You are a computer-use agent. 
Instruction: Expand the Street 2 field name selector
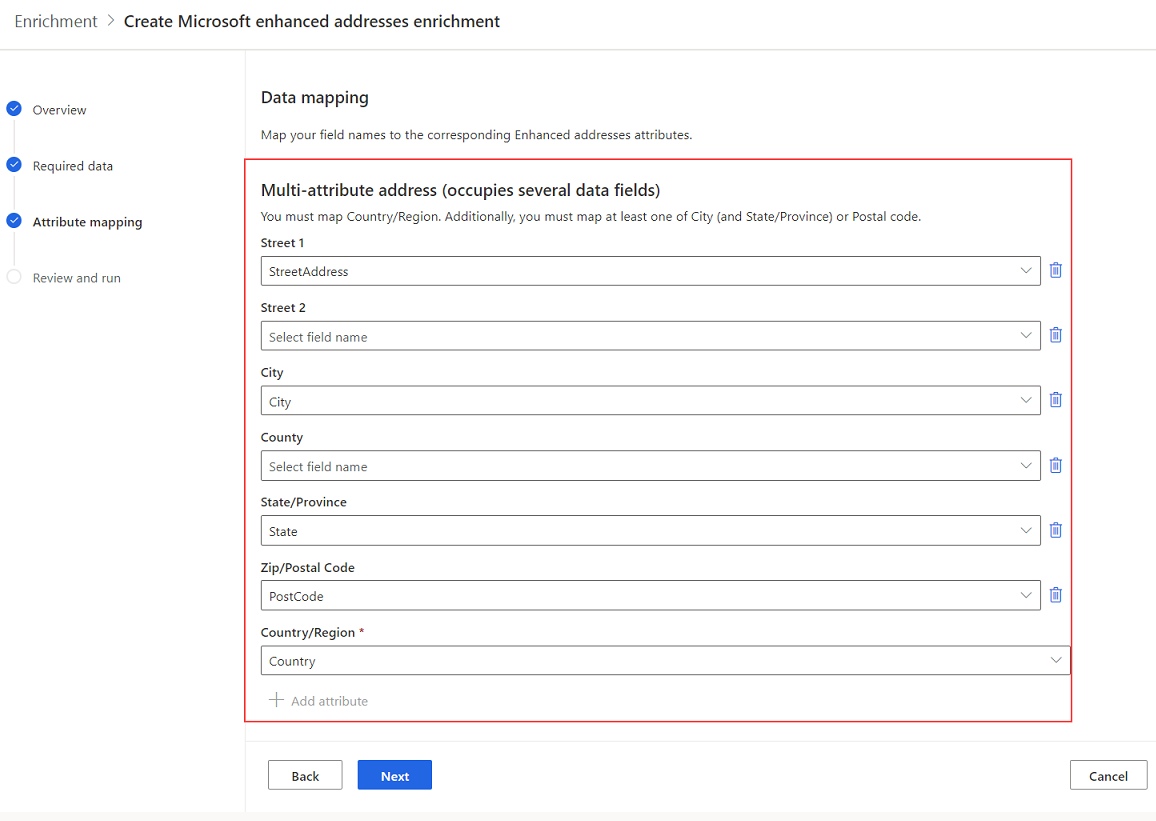[x=1025, y=335]
